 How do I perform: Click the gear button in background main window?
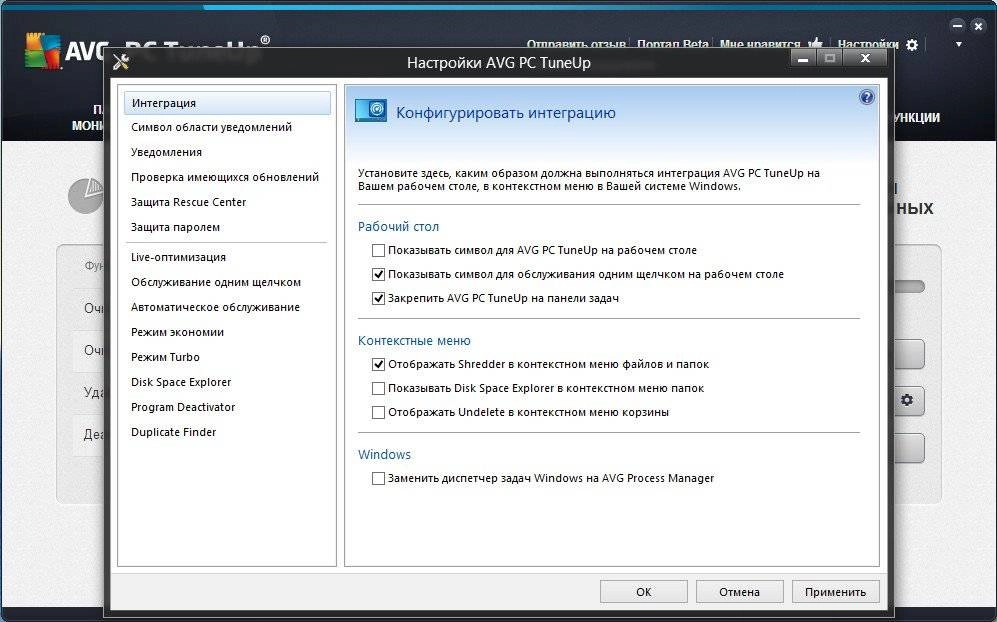[907, 400]
